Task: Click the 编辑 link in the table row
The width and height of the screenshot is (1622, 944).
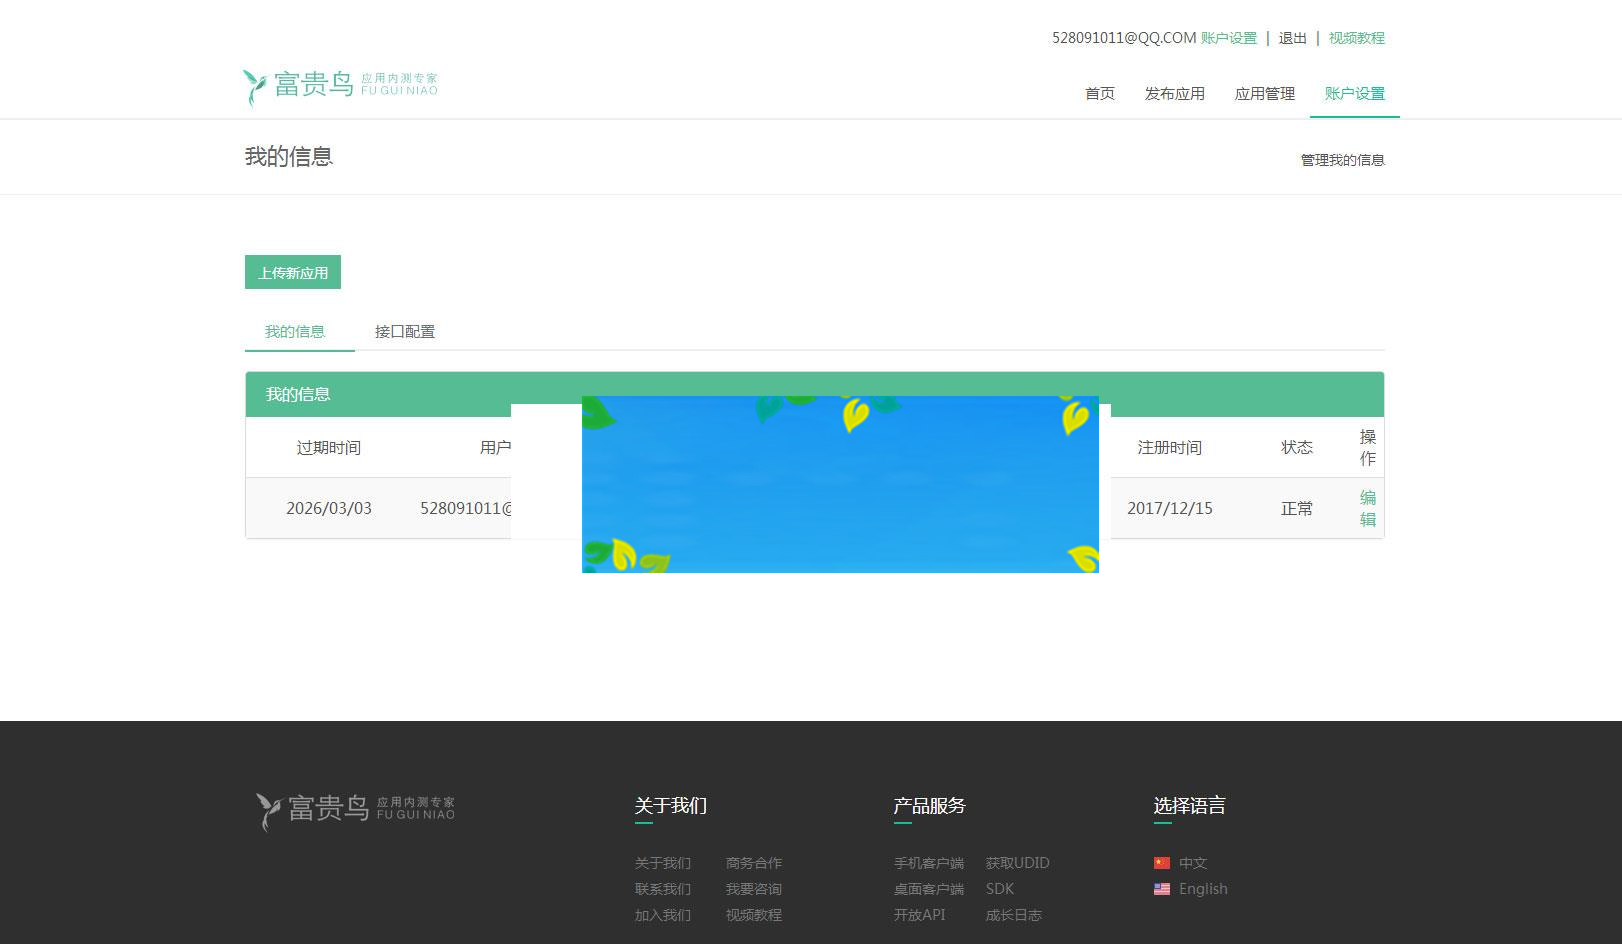Action: pyautogui.click(x=1367, y=508)
